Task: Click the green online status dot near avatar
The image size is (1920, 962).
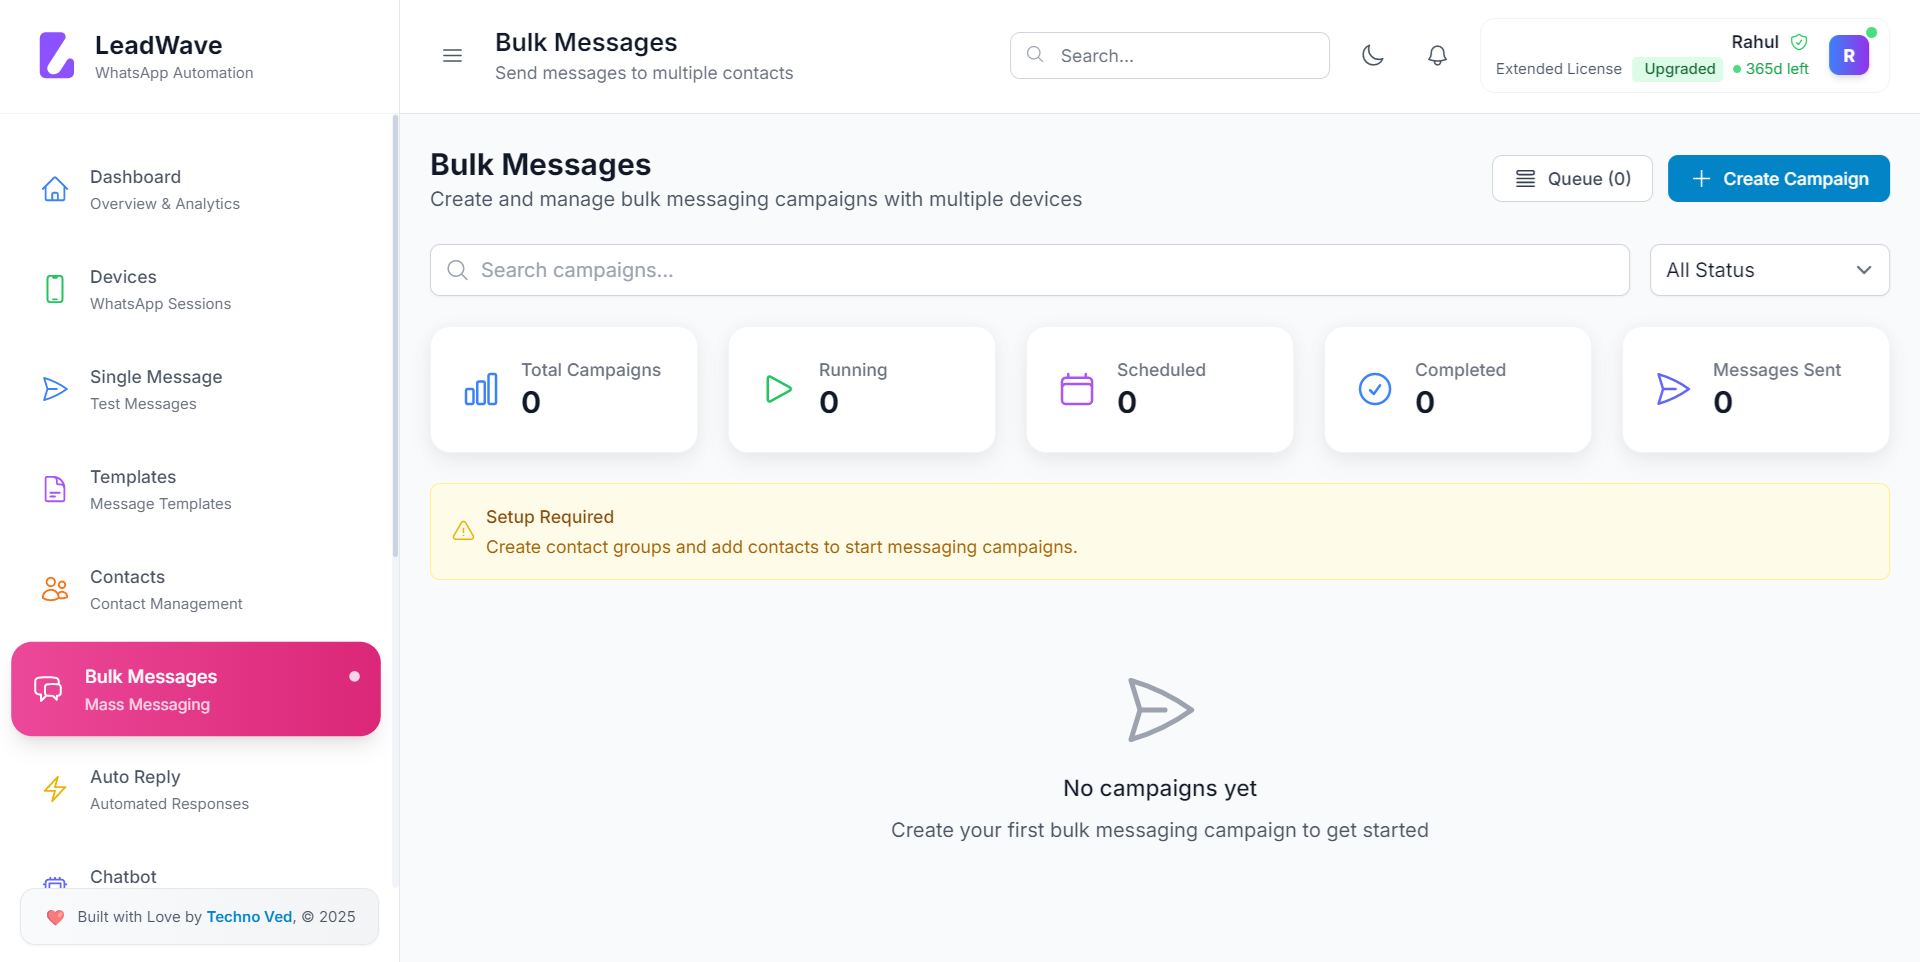Action: [x=1873, y=32]
